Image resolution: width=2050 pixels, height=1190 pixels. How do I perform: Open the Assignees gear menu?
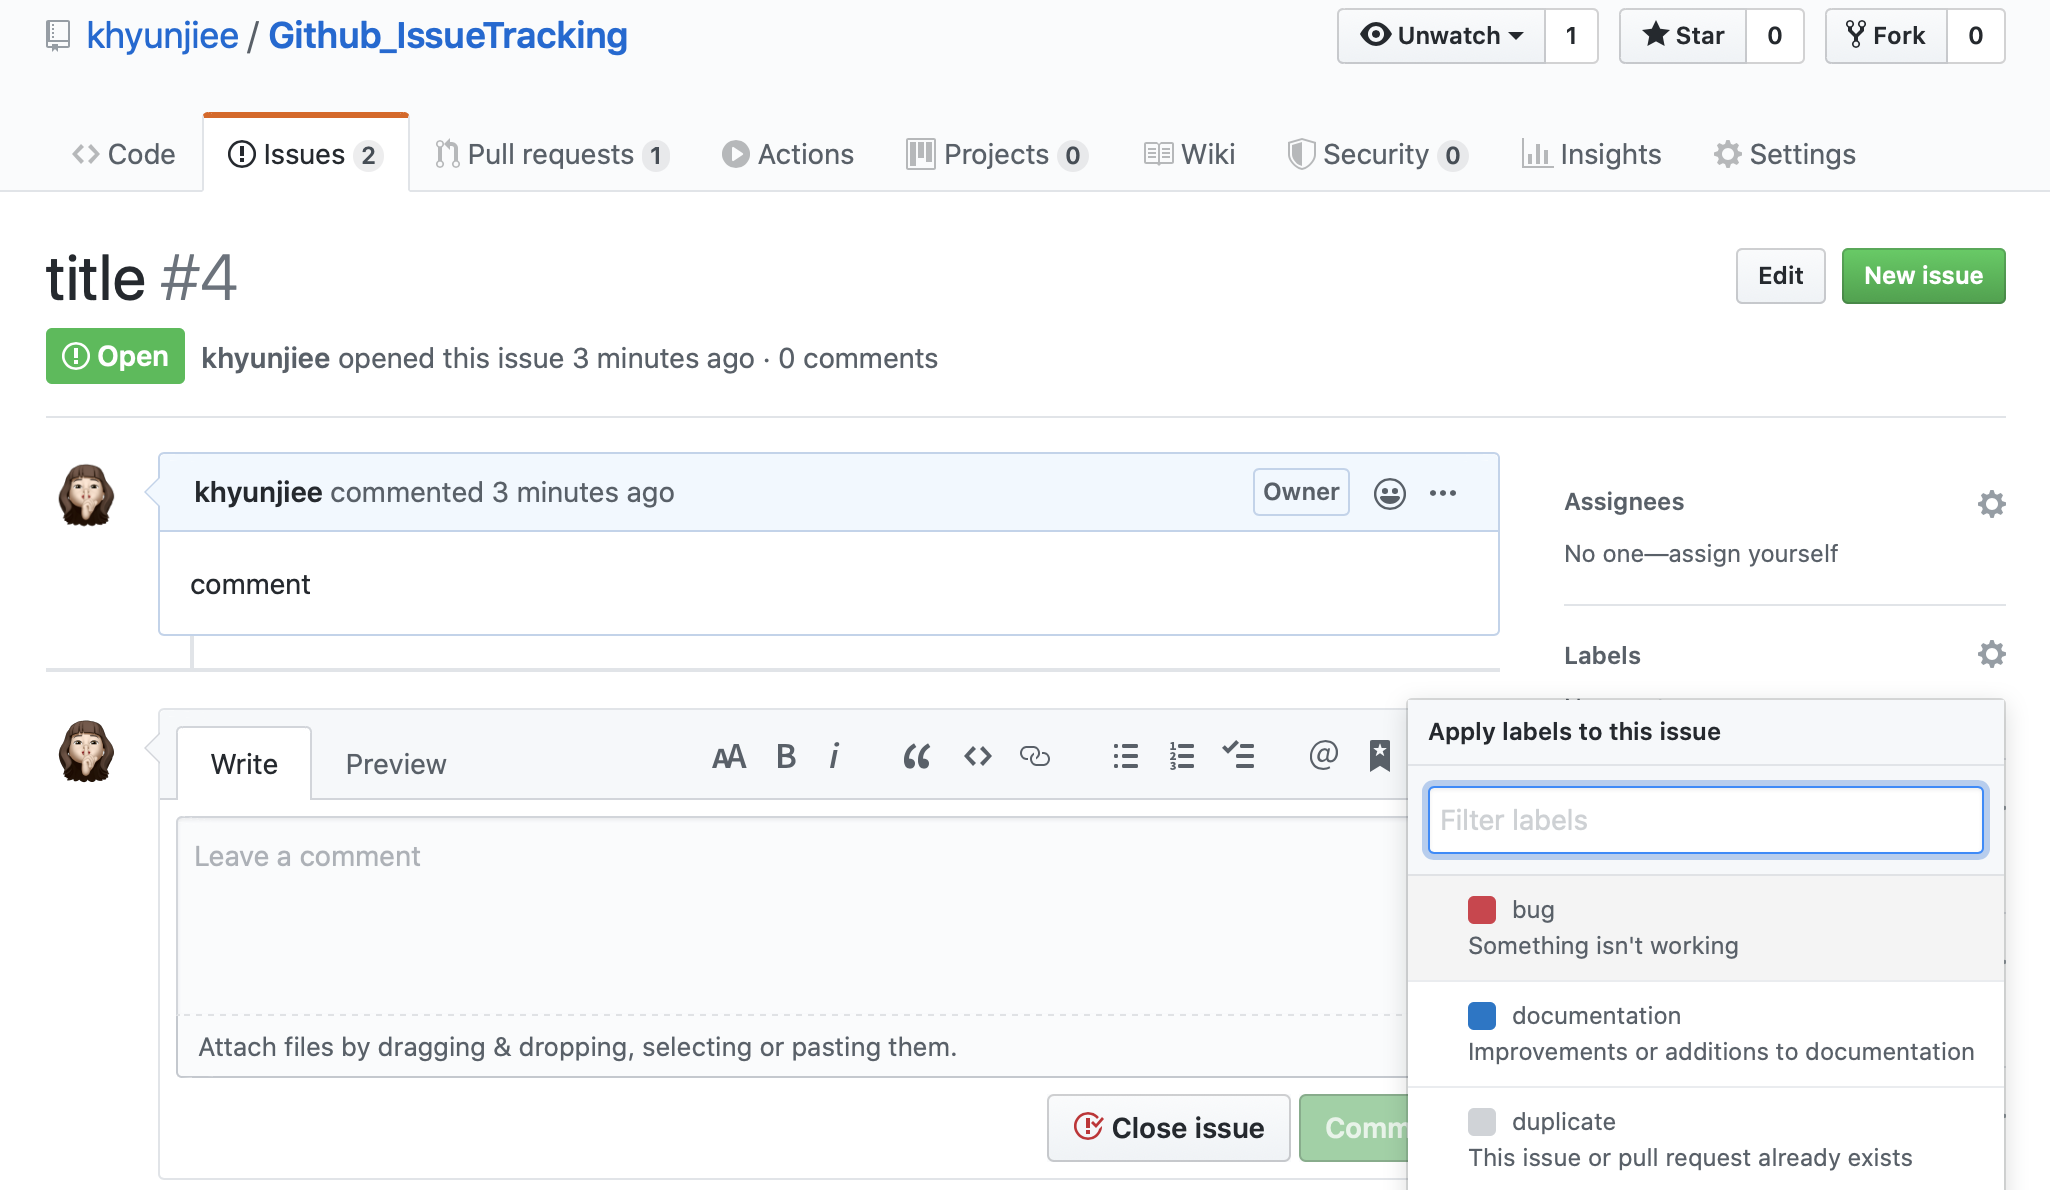point(1991,503)
